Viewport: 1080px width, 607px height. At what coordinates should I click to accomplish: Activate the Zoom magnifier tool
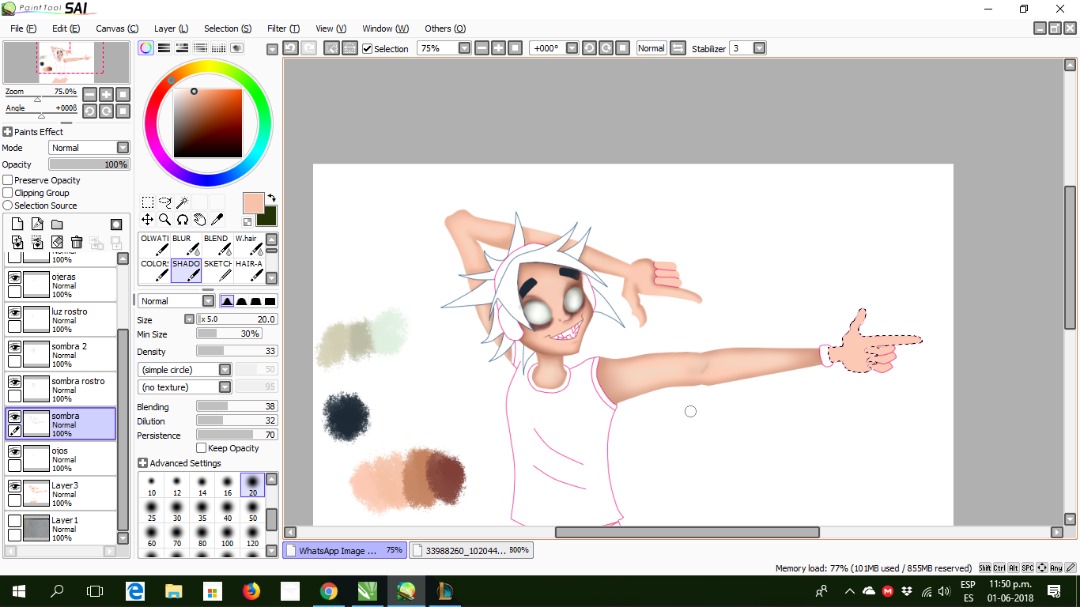(165, 220)
